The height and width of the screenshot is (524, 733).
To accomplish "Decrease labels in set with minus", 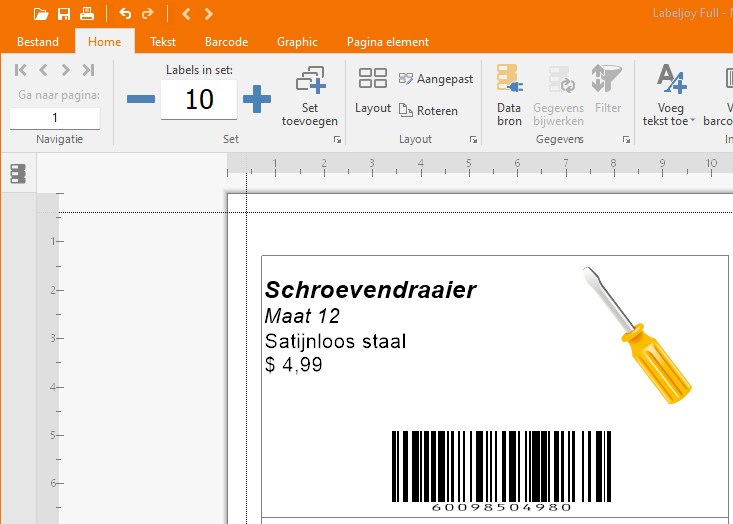I will [141, 99].
